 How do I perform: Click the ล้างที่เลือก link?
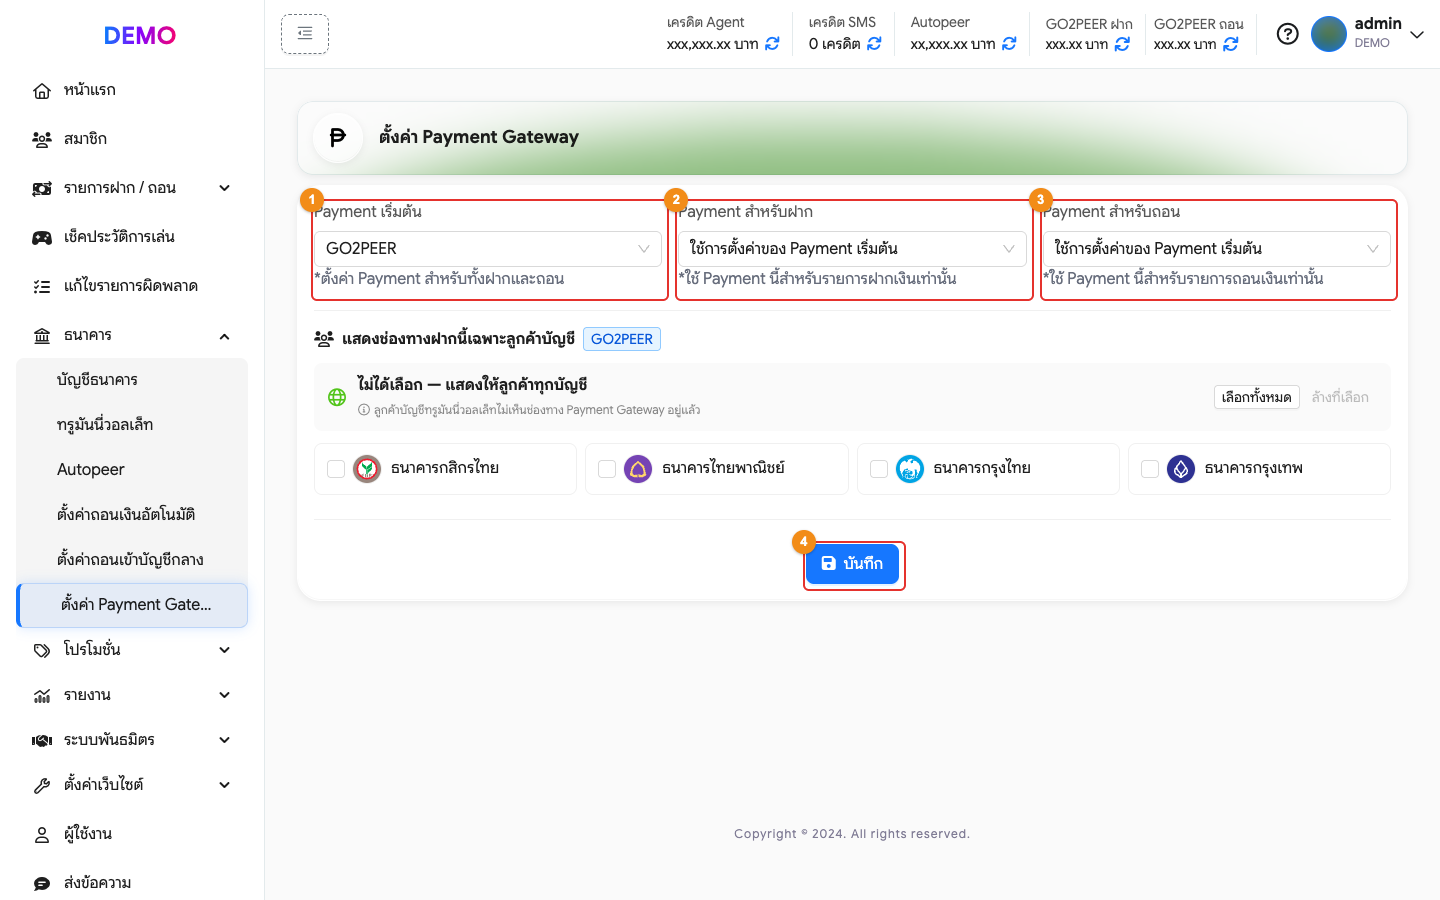[x=1340, y=397]
